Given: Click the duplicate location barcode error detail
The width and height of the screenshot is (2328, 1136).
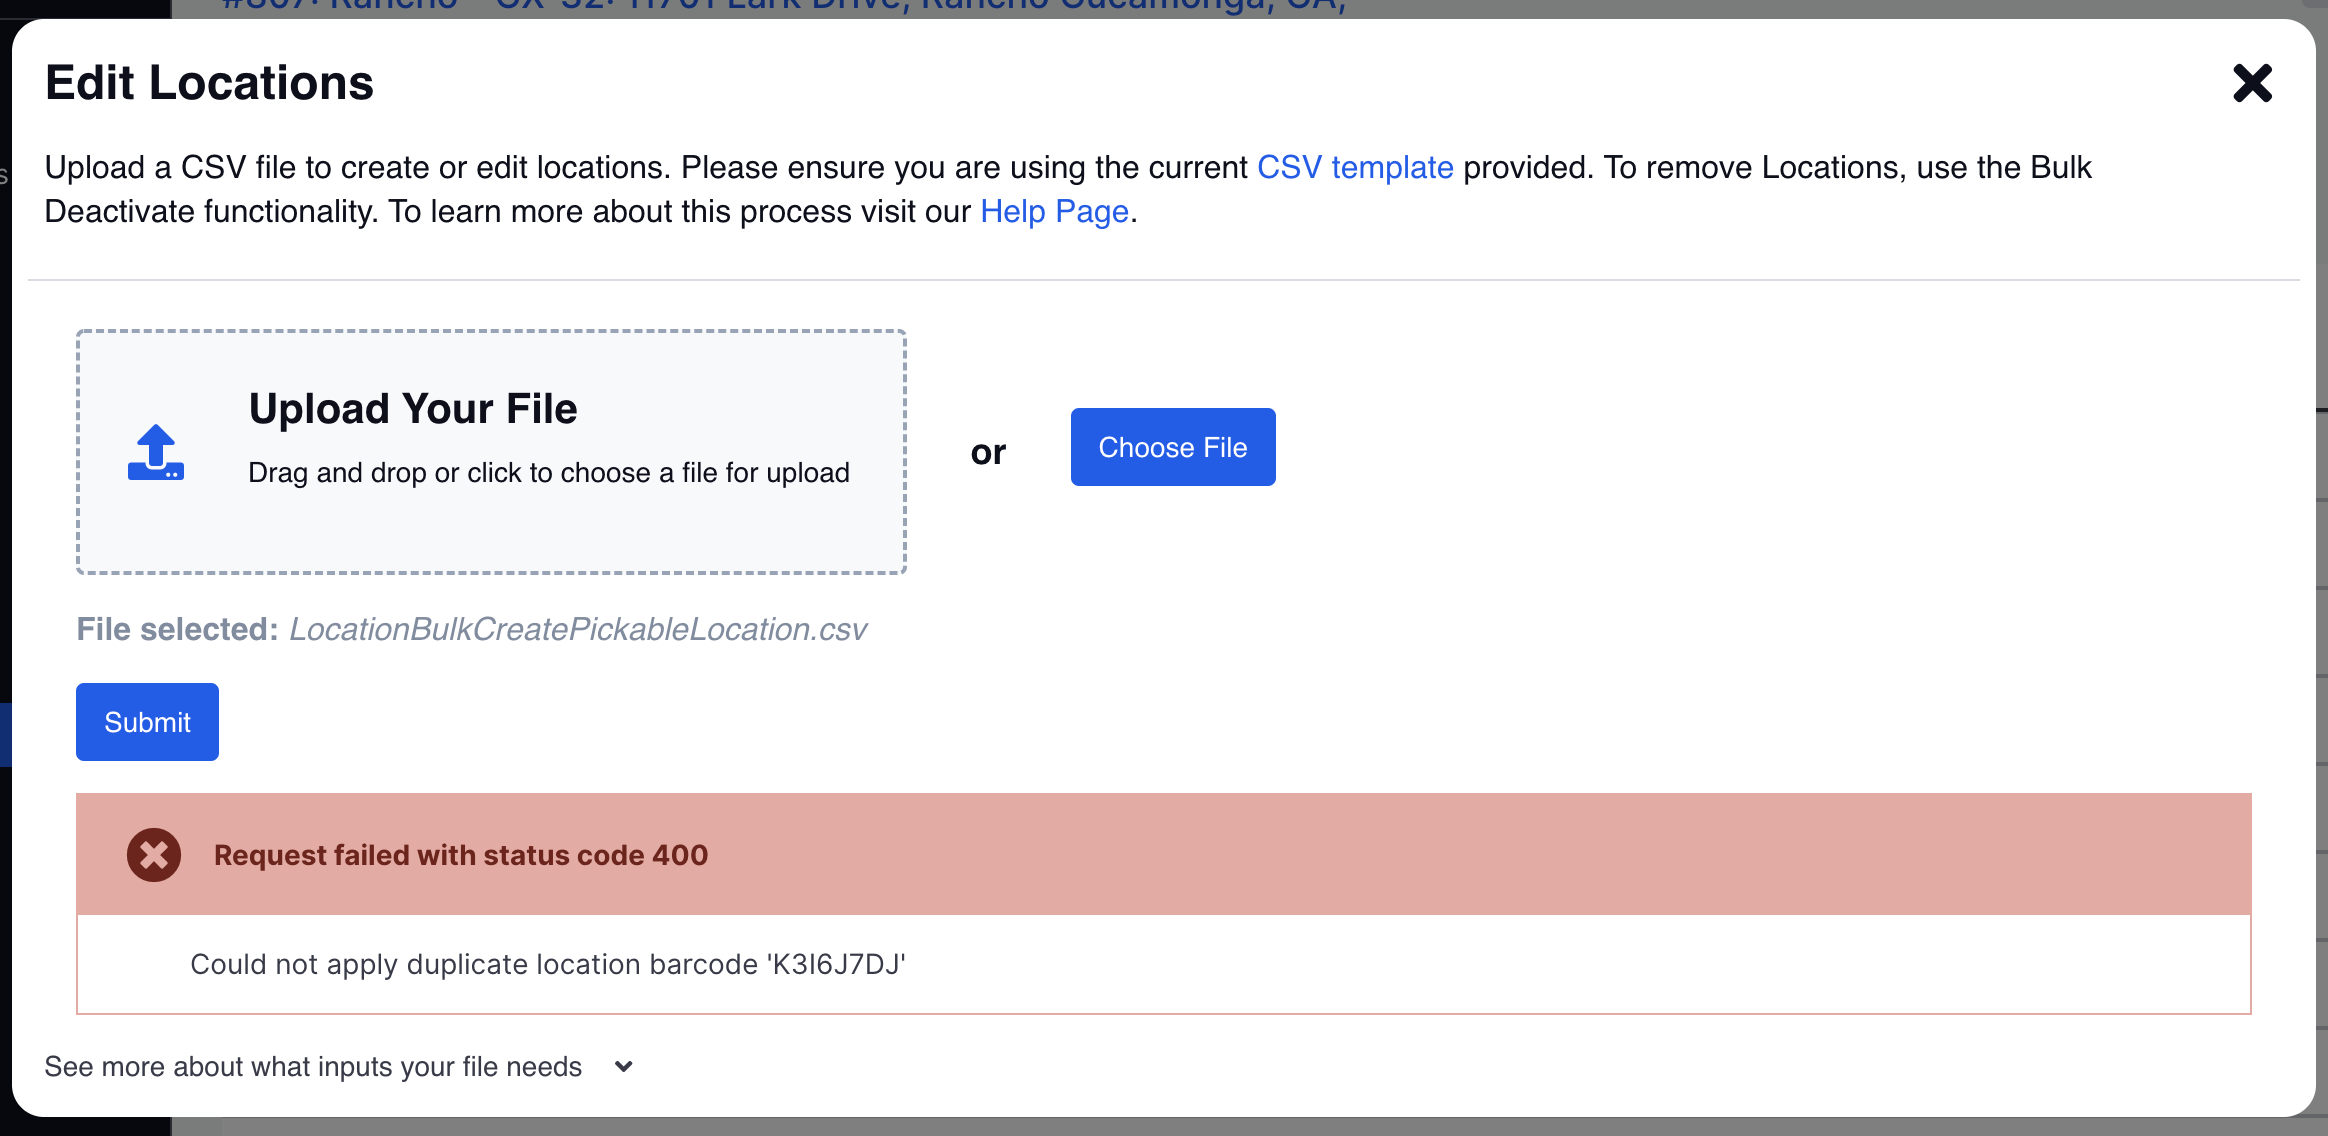Looking at the screenshot, I should (548, 964).
